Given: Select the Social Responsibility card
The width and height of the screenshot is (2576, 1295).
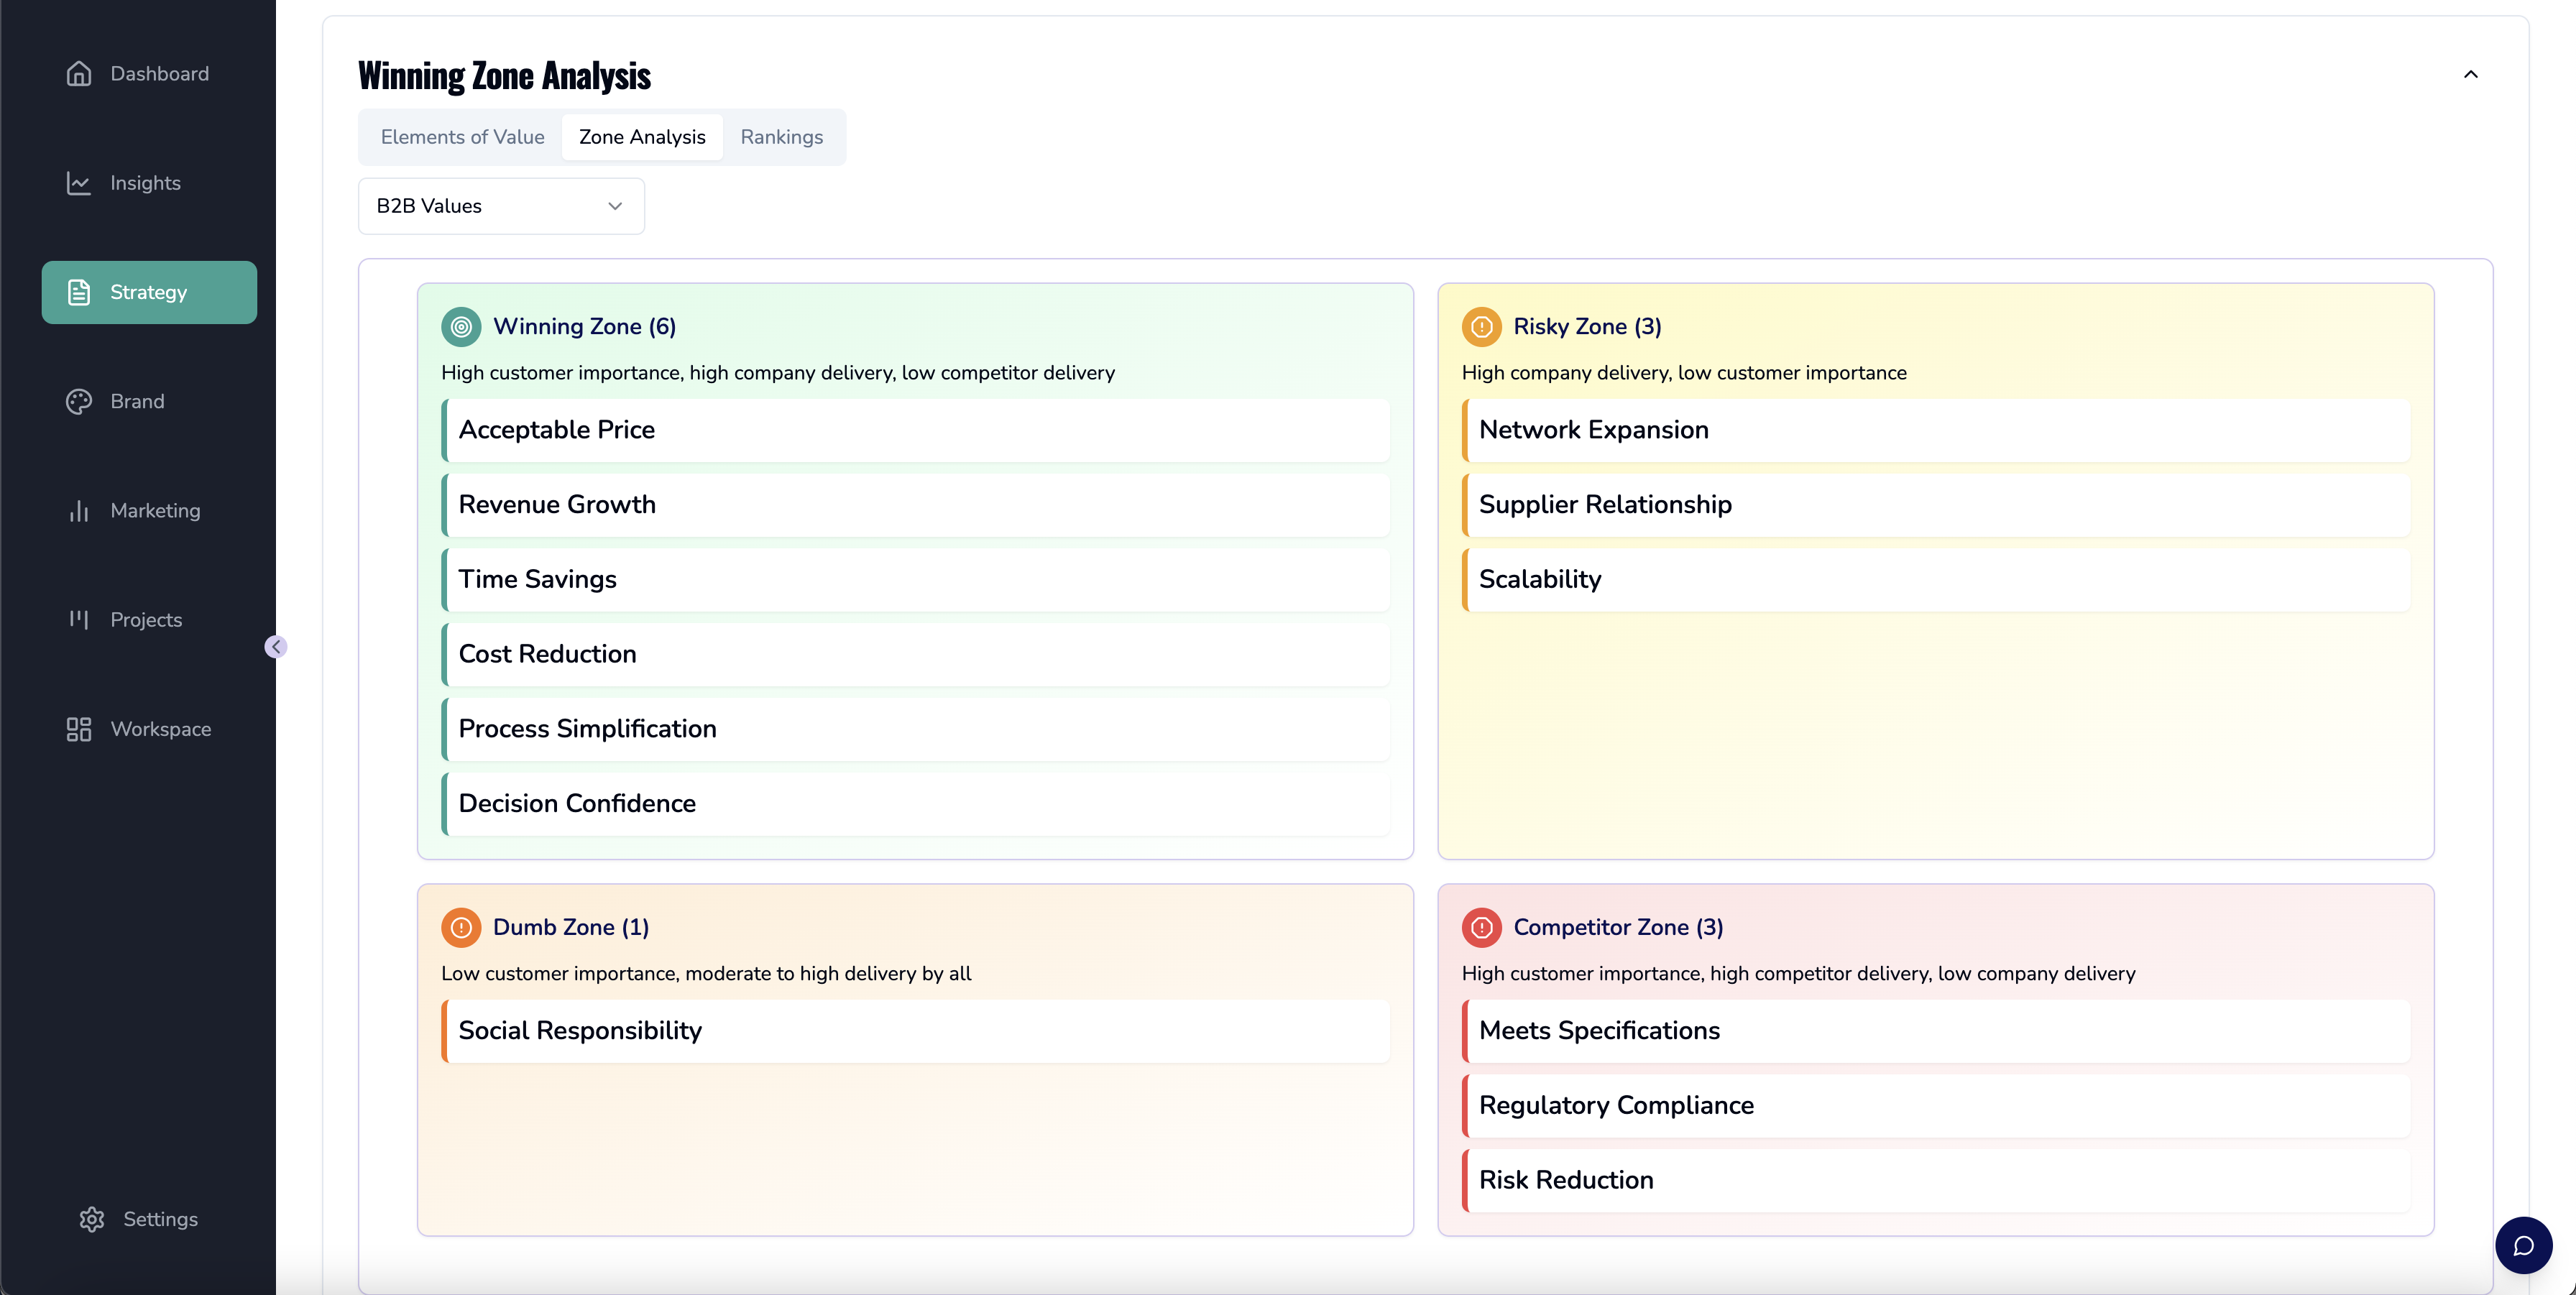Looking at the screenshot, I should tap(915, 1031).
